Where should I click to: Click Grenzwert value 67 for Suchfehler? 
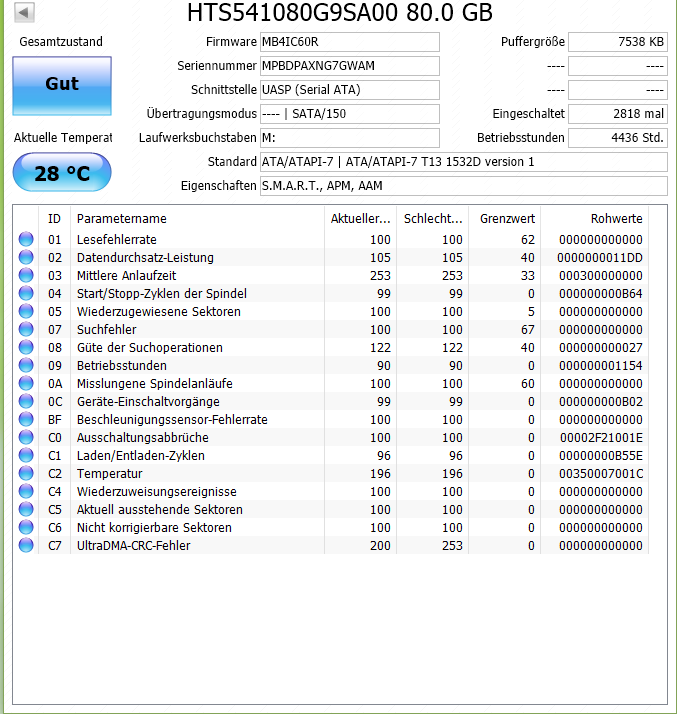[x=528, y=330]
